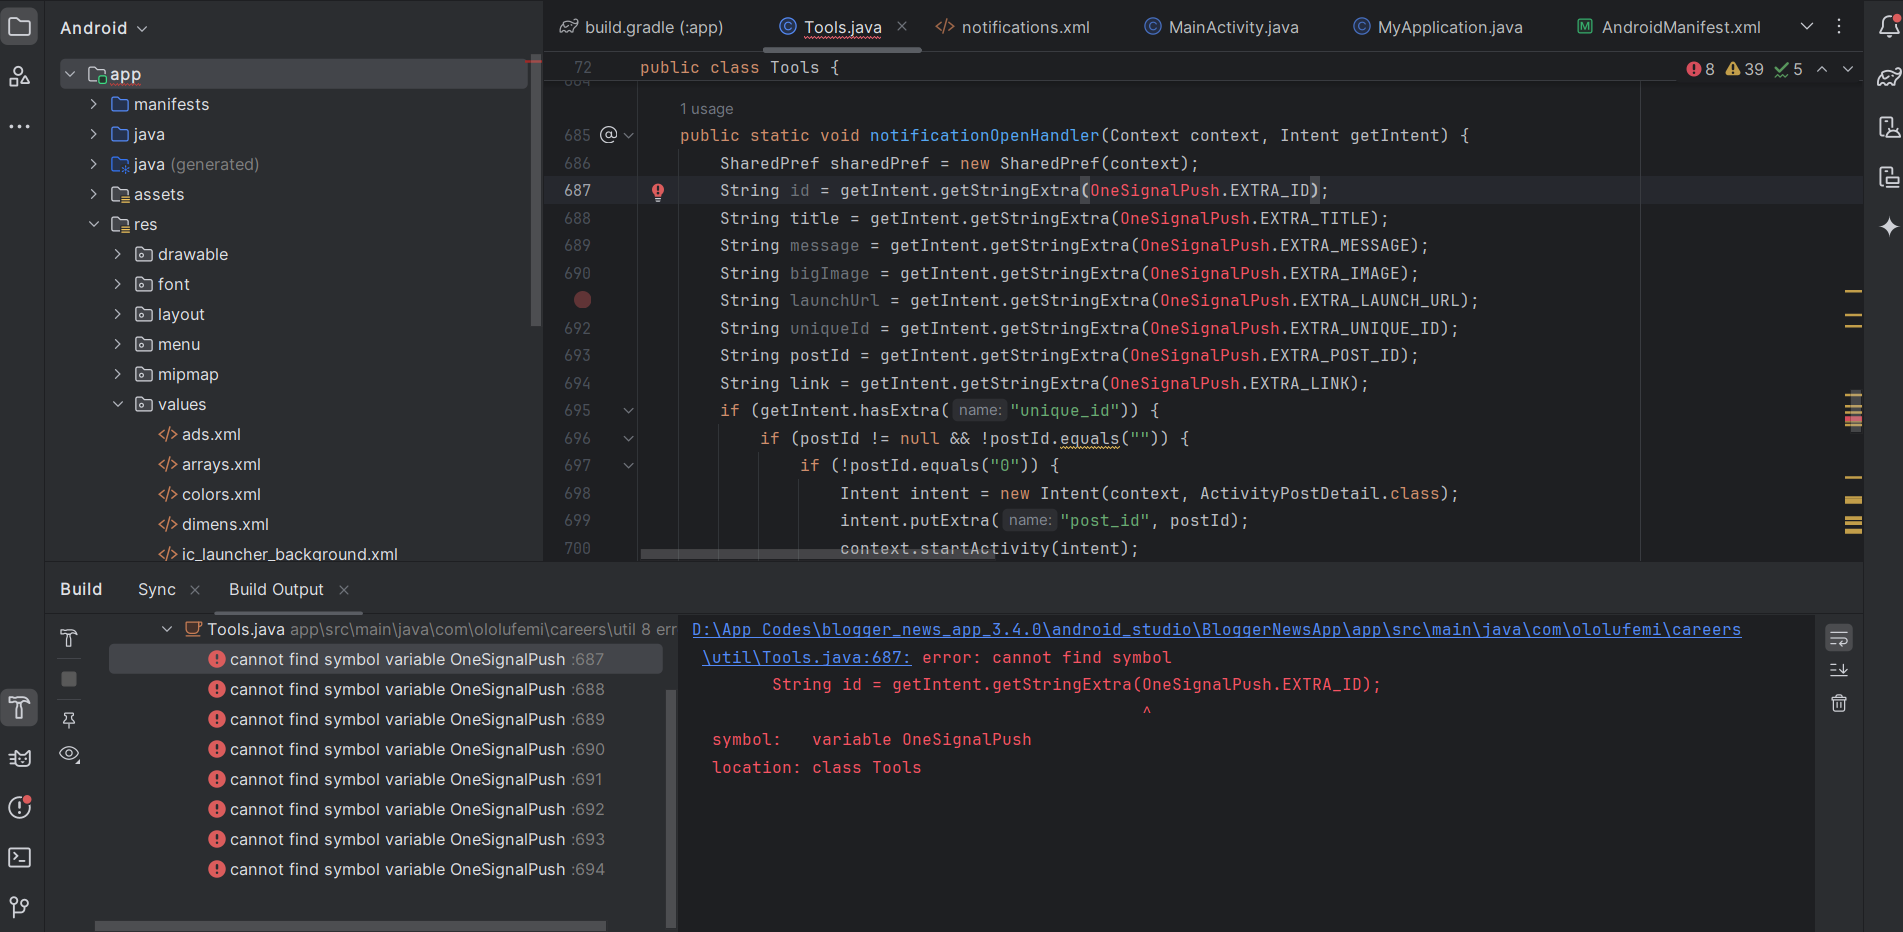Click the usage gutter icon at line 685

click(x=608, y=135)
